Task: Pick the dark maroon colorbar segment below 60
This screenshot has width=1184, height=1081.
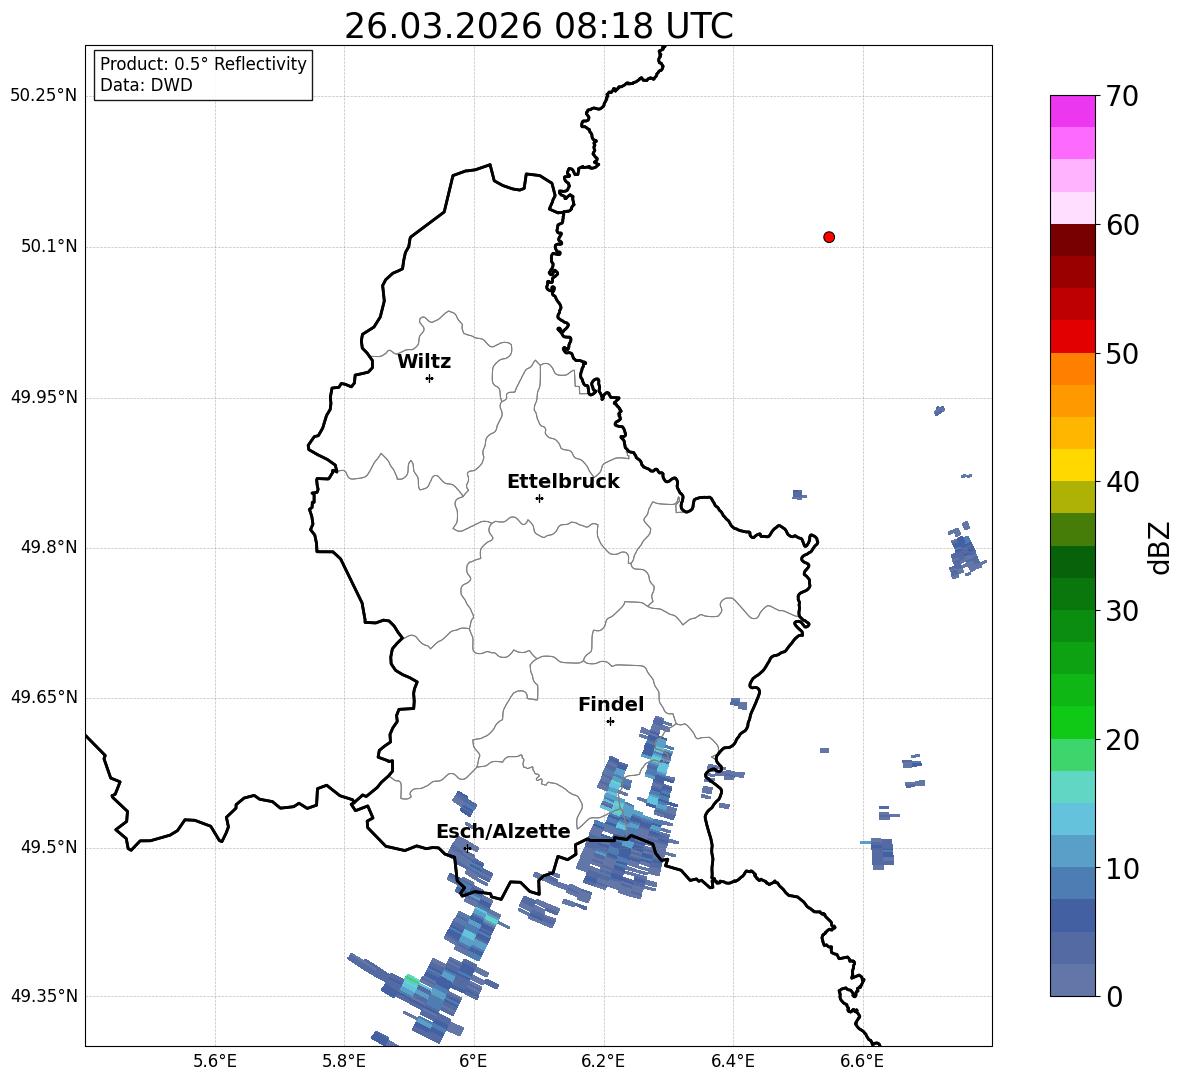Action: pos(1073,240)
